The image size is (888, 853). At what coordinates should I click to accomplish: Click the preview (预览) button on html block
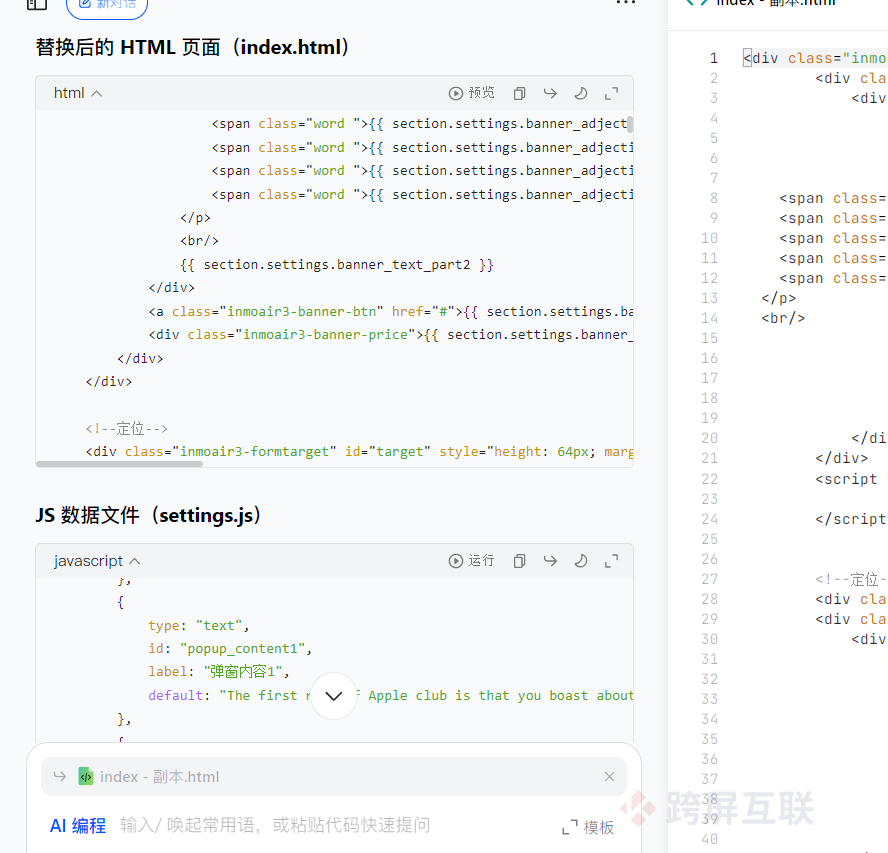(x=471, y=93)
